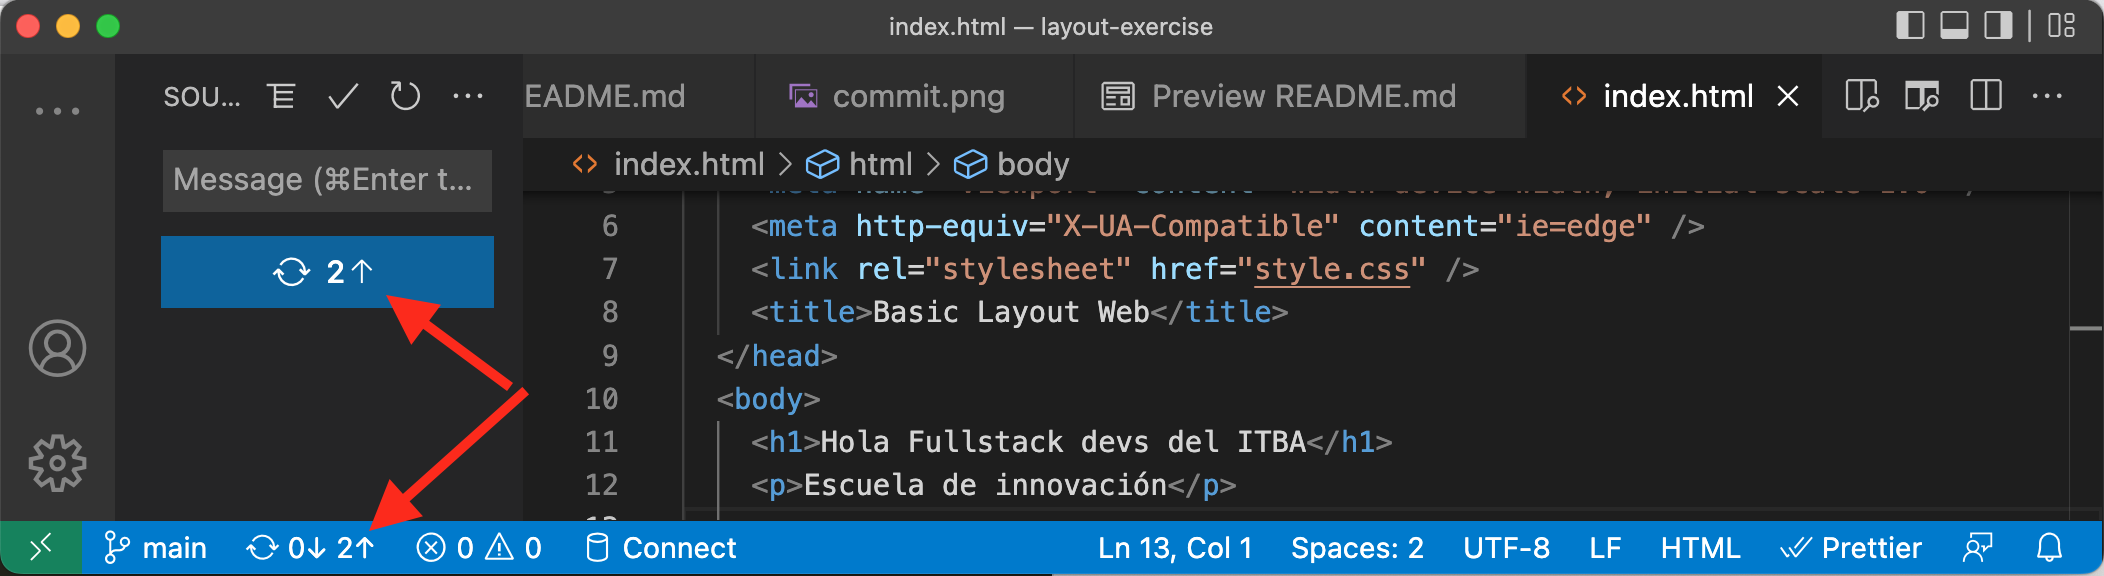2104x576 pixels.
Task: Sync changes with the 2 up button
Action: [x=327, y=271]
